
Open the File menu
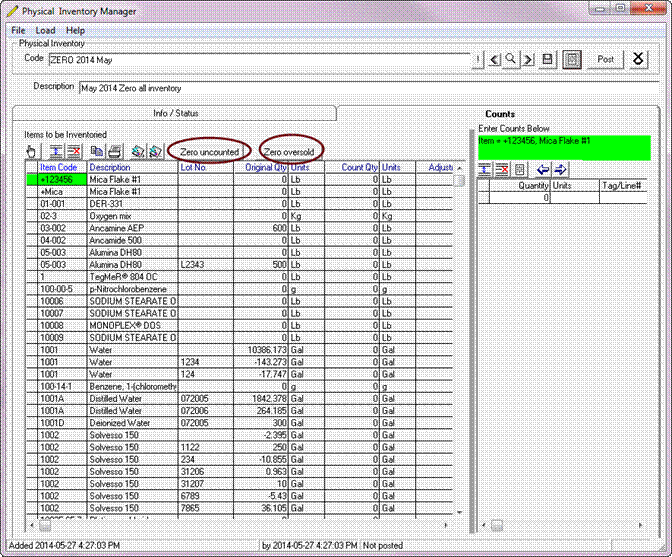pos(18,30)
